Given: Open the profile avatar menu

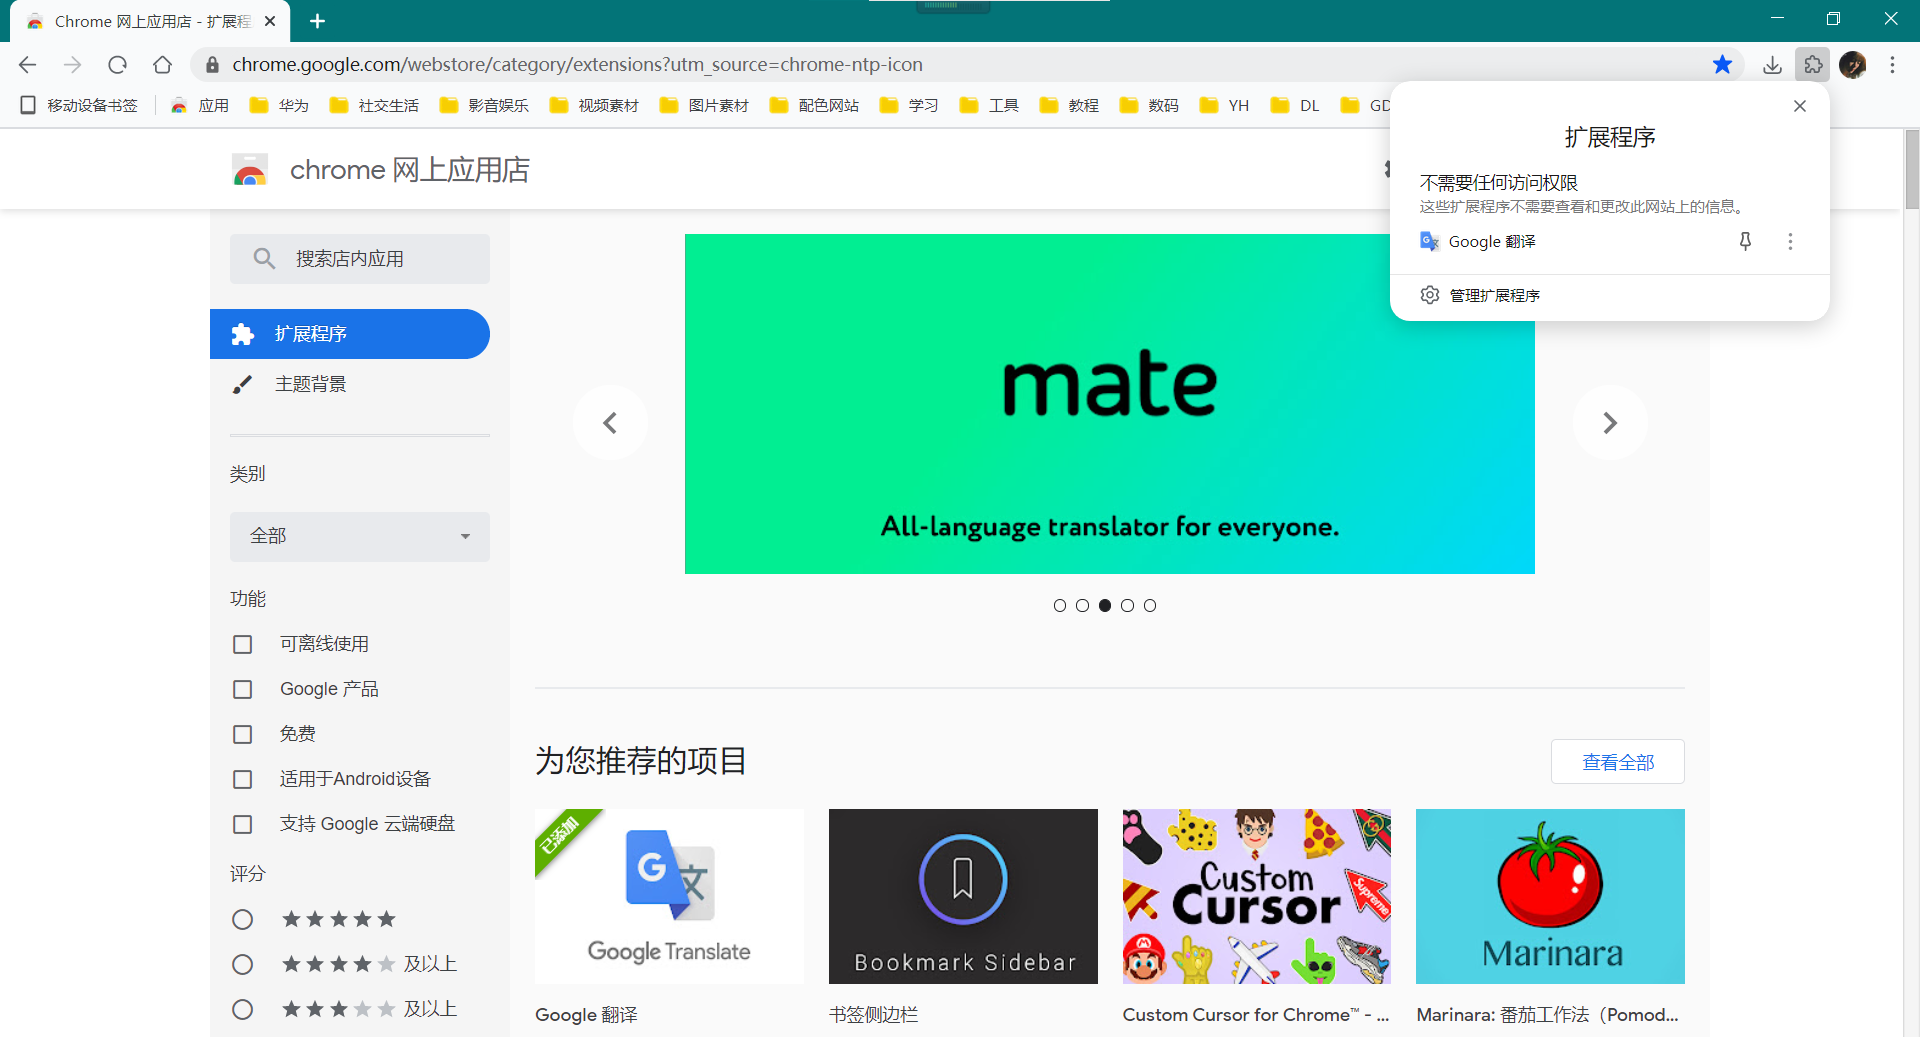Looking at the screenshot, I should point(1852,65).
